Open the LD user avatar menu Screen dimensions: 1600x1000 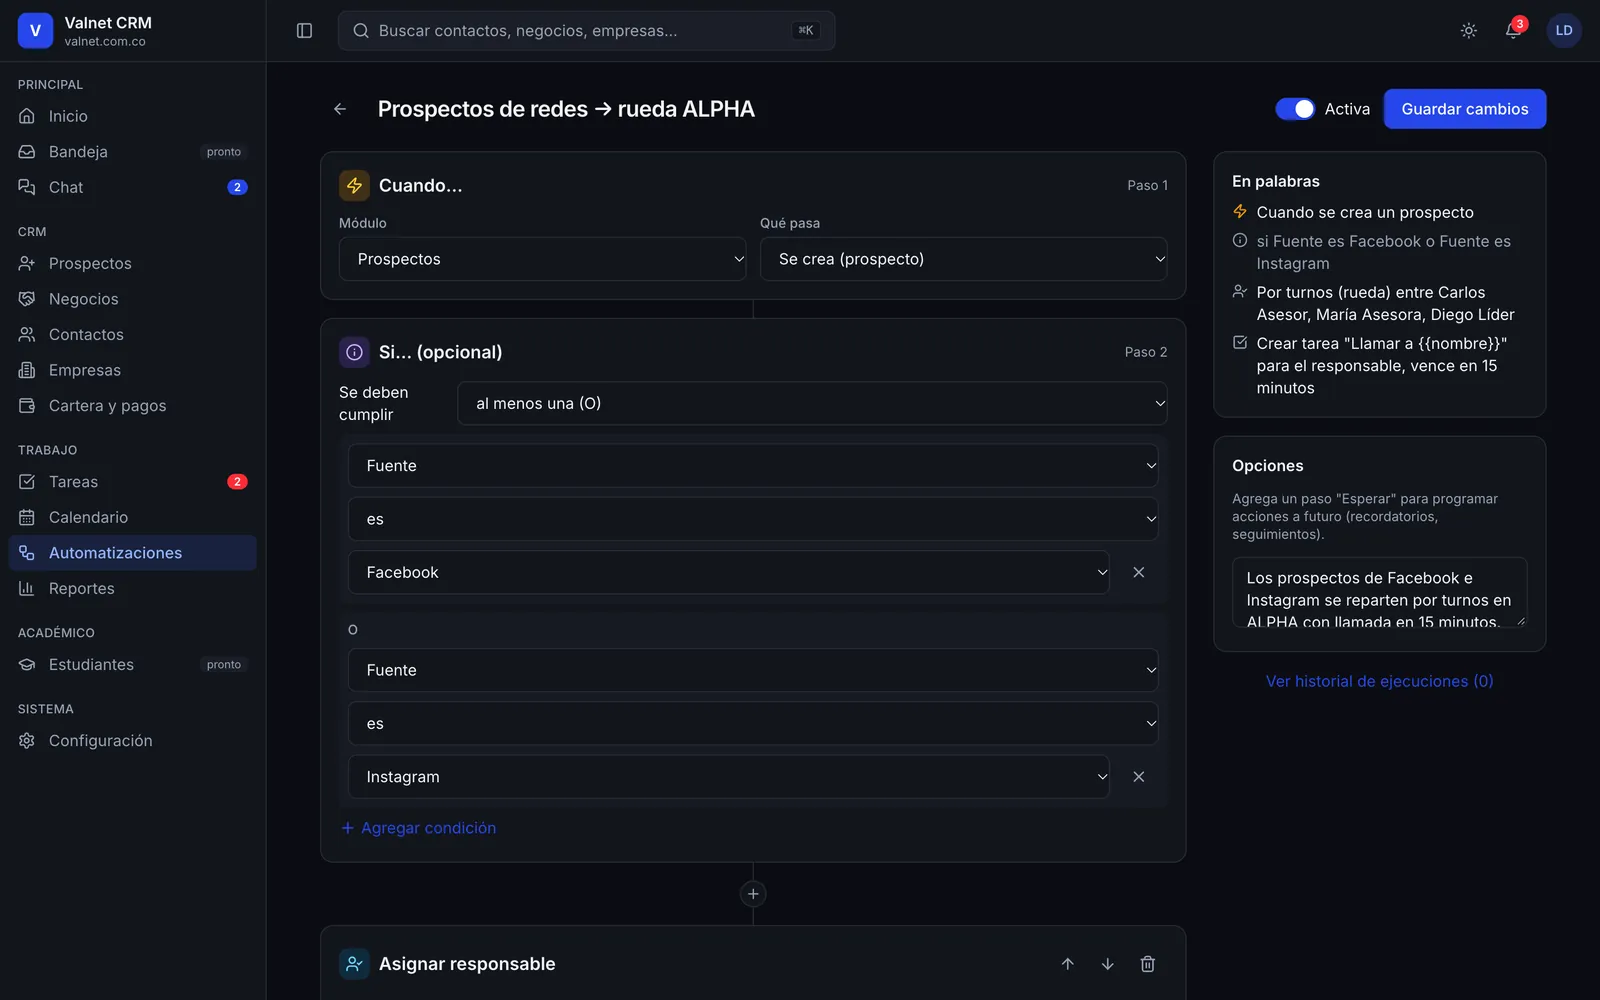coord(1564,31)
